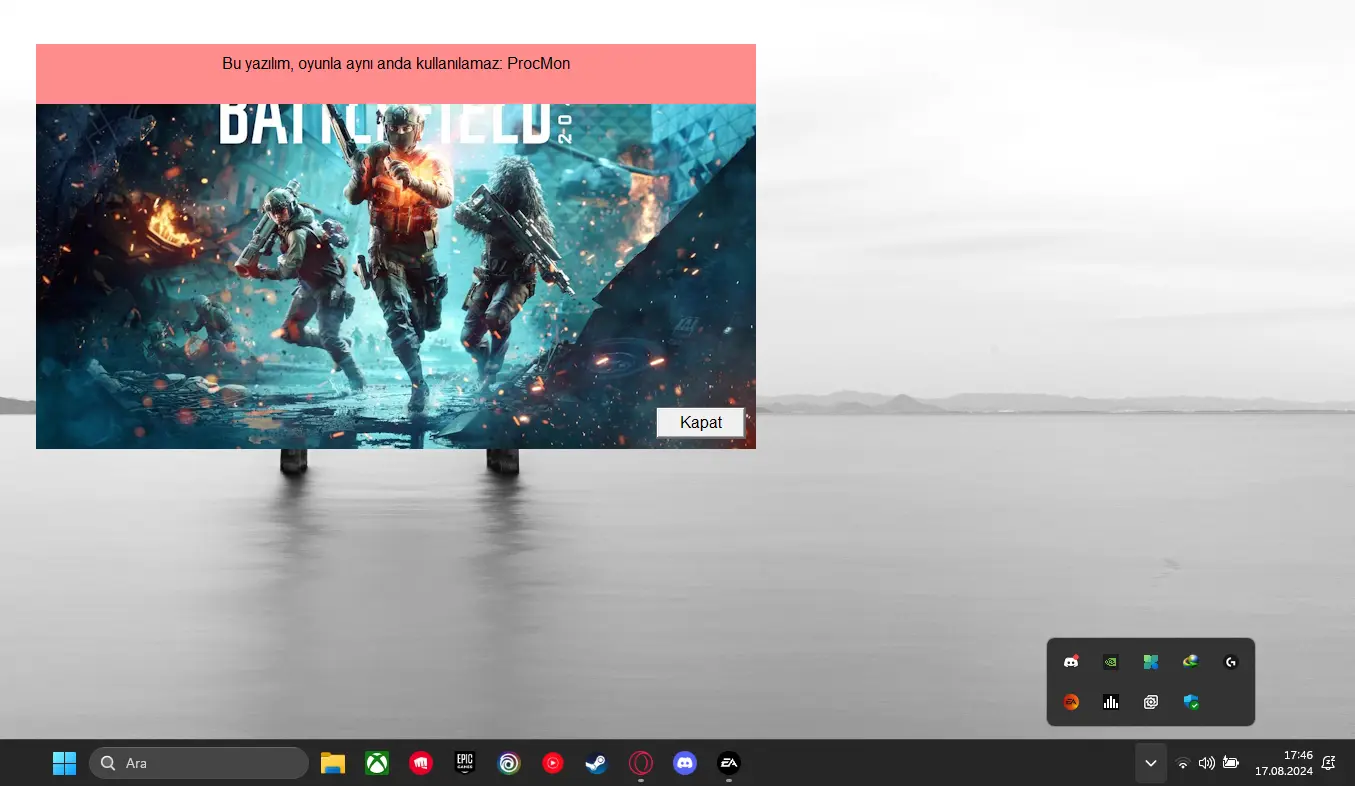Open Discord from the tray overflow
The height and width of the screenshot is (786, 1355).
[1071, 662]
